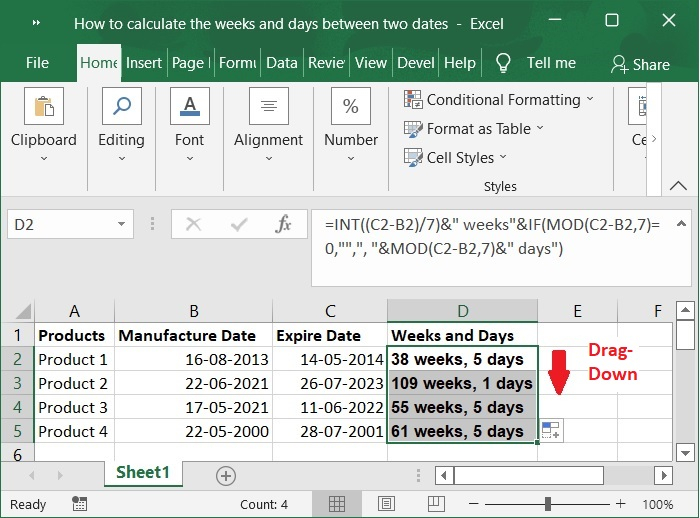Image resolution: width=700 pixels, height=518 pixels.
Task: Click the 100% zoom level
Action: coord(658,505)
